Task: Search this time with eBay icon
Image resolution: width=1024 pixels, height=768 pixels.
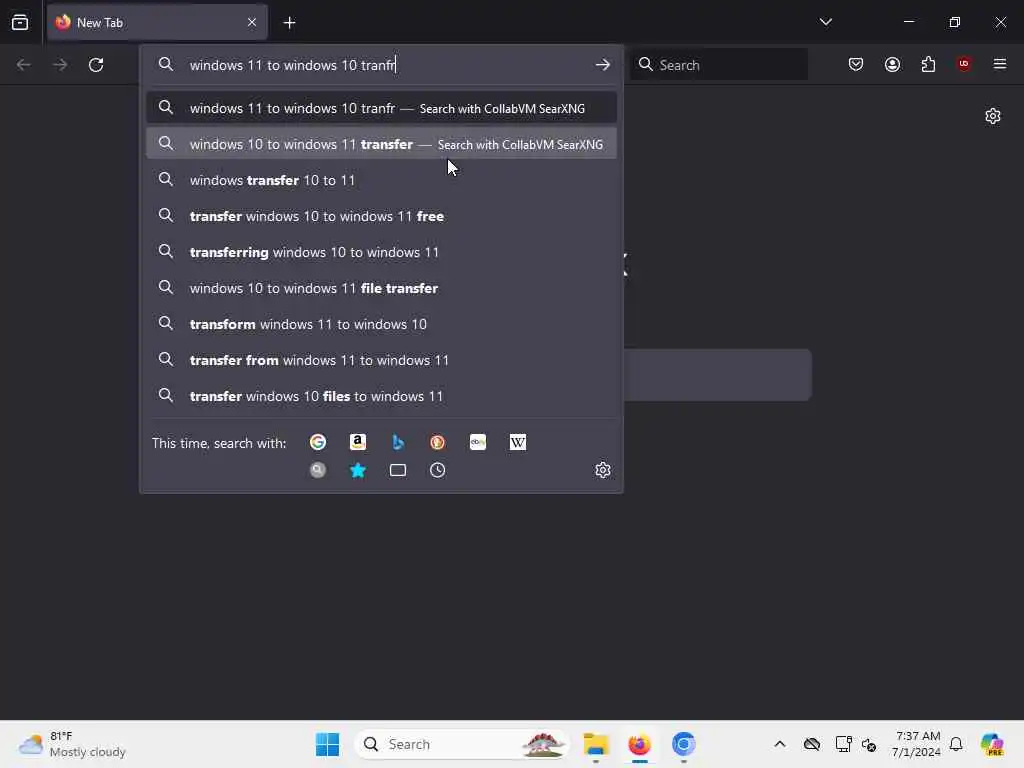Action: 477,442
